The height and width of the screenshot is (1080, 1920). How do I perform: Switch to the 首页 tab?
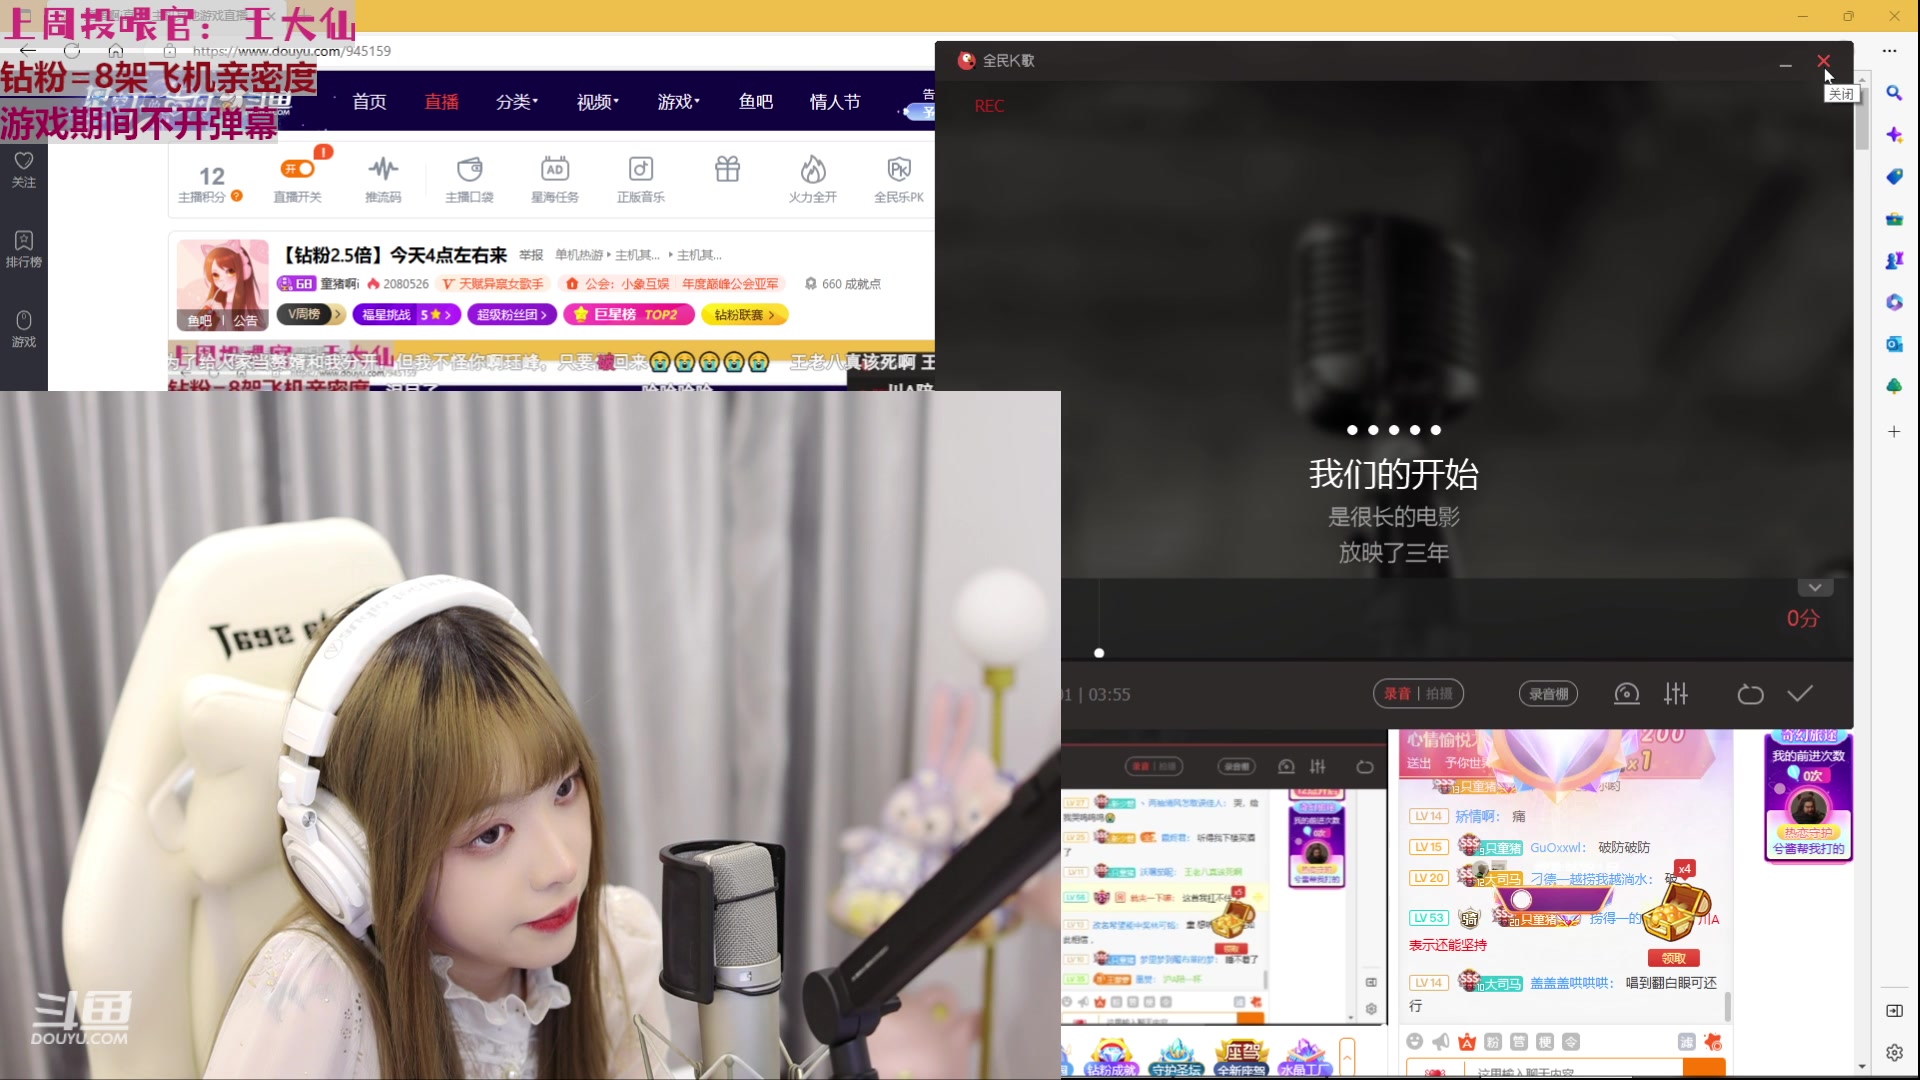[x=368, y=101]
